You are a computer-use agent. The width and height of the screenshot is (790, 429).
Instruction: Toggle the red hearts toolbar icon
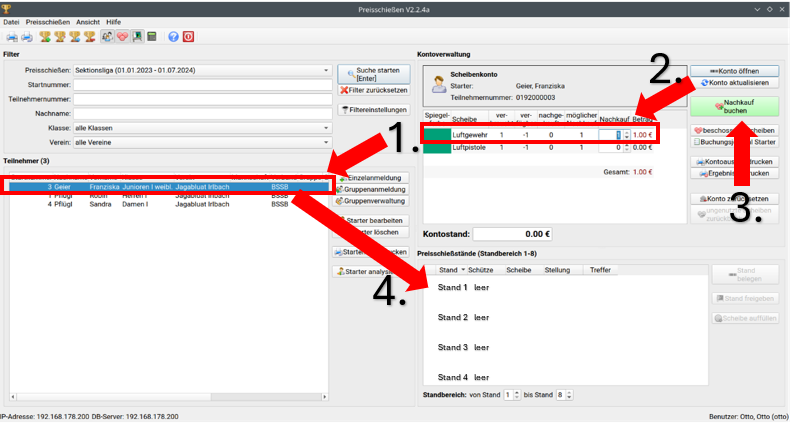pos(123,36)
